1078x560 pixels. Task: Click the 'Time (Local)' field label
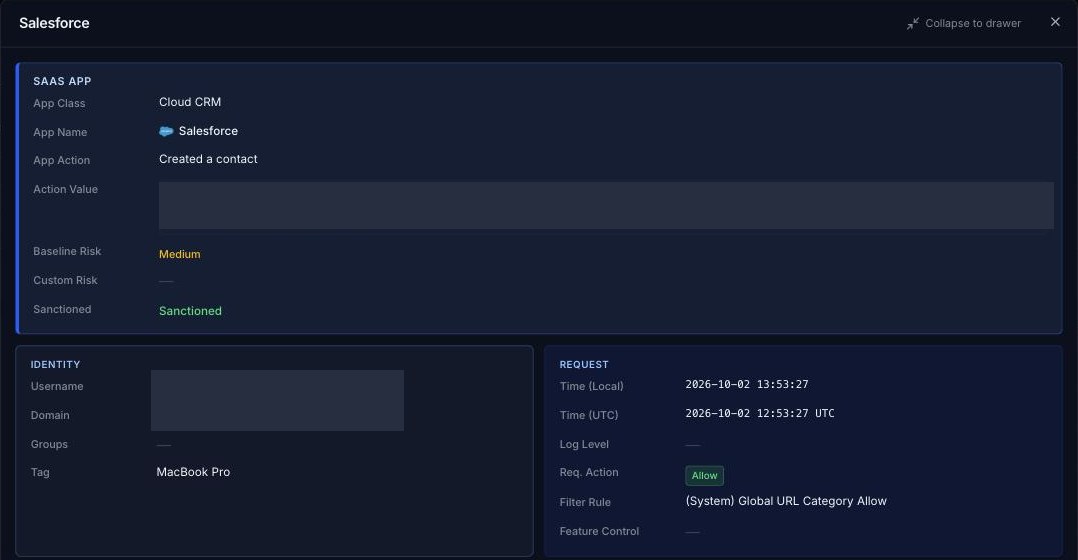[591, 386]
